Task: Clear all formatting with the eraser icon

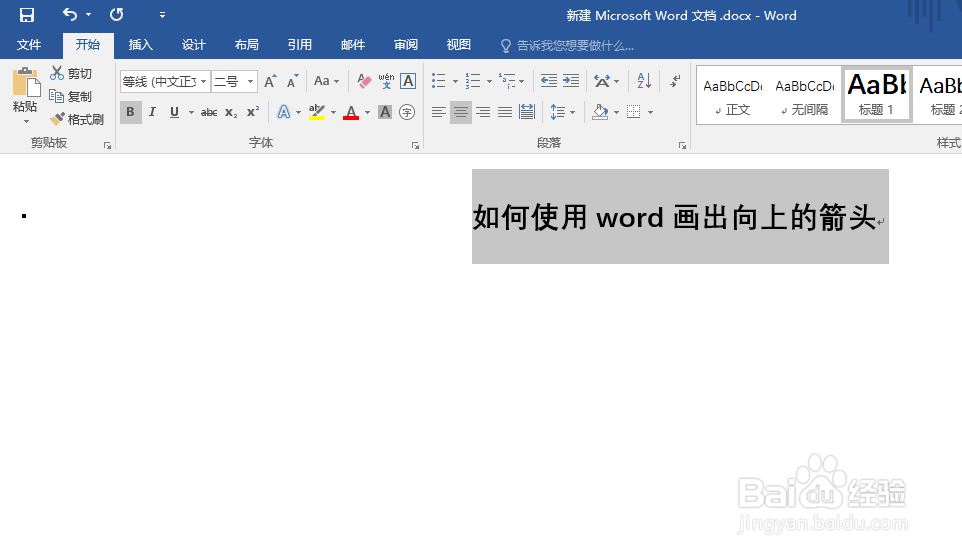Action: [364, 81]
